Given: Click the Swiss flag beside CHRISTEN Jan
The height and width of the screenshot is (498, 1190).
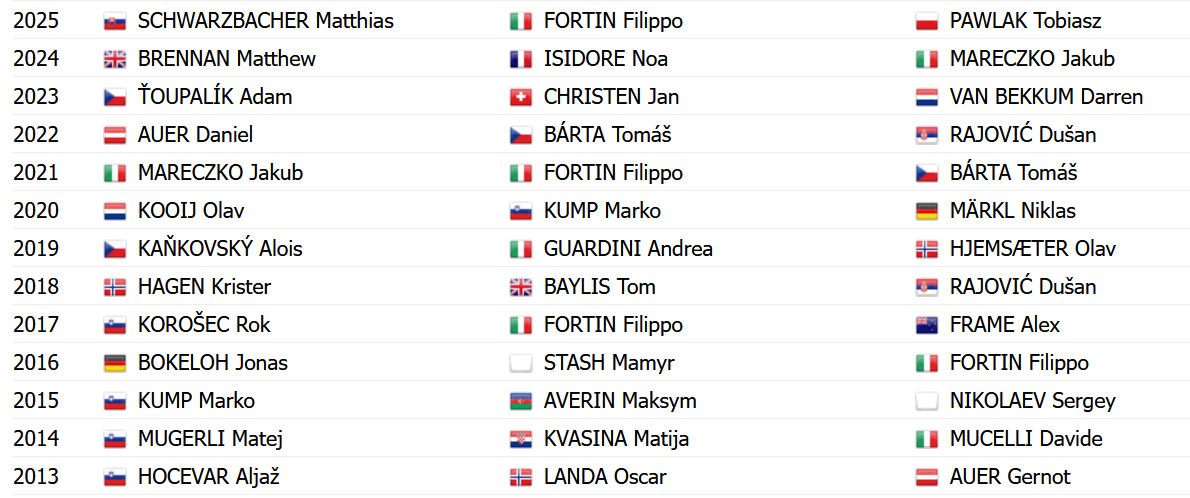Looking at the screenshot, I should [520, 97].
